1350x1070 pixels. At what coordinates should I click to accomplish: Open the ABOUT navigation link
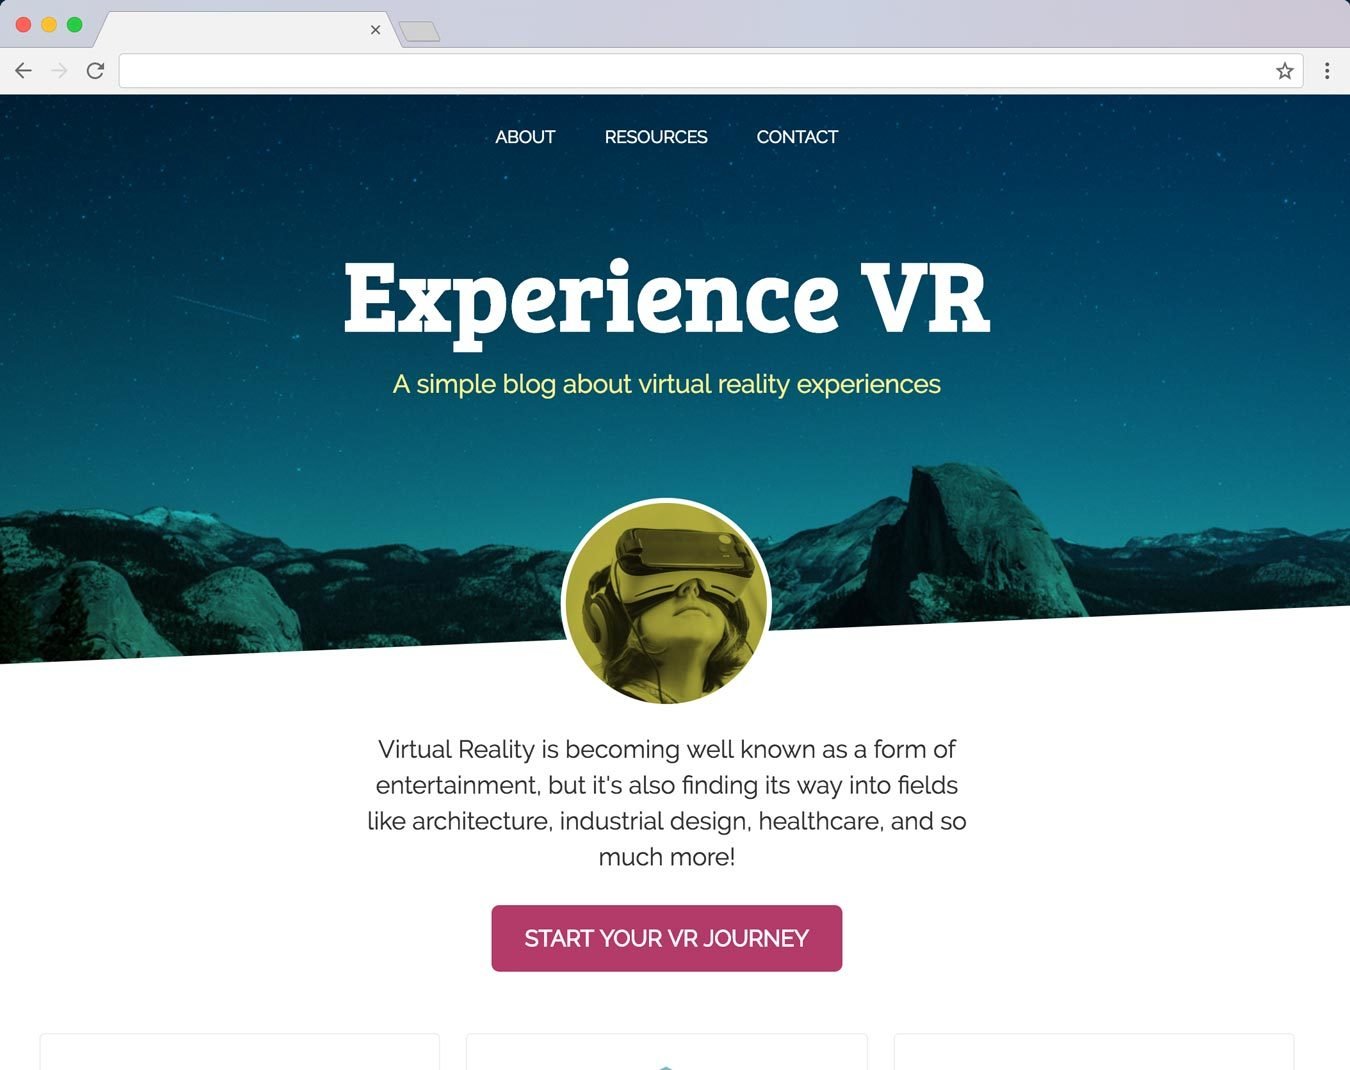pos(525,137)
